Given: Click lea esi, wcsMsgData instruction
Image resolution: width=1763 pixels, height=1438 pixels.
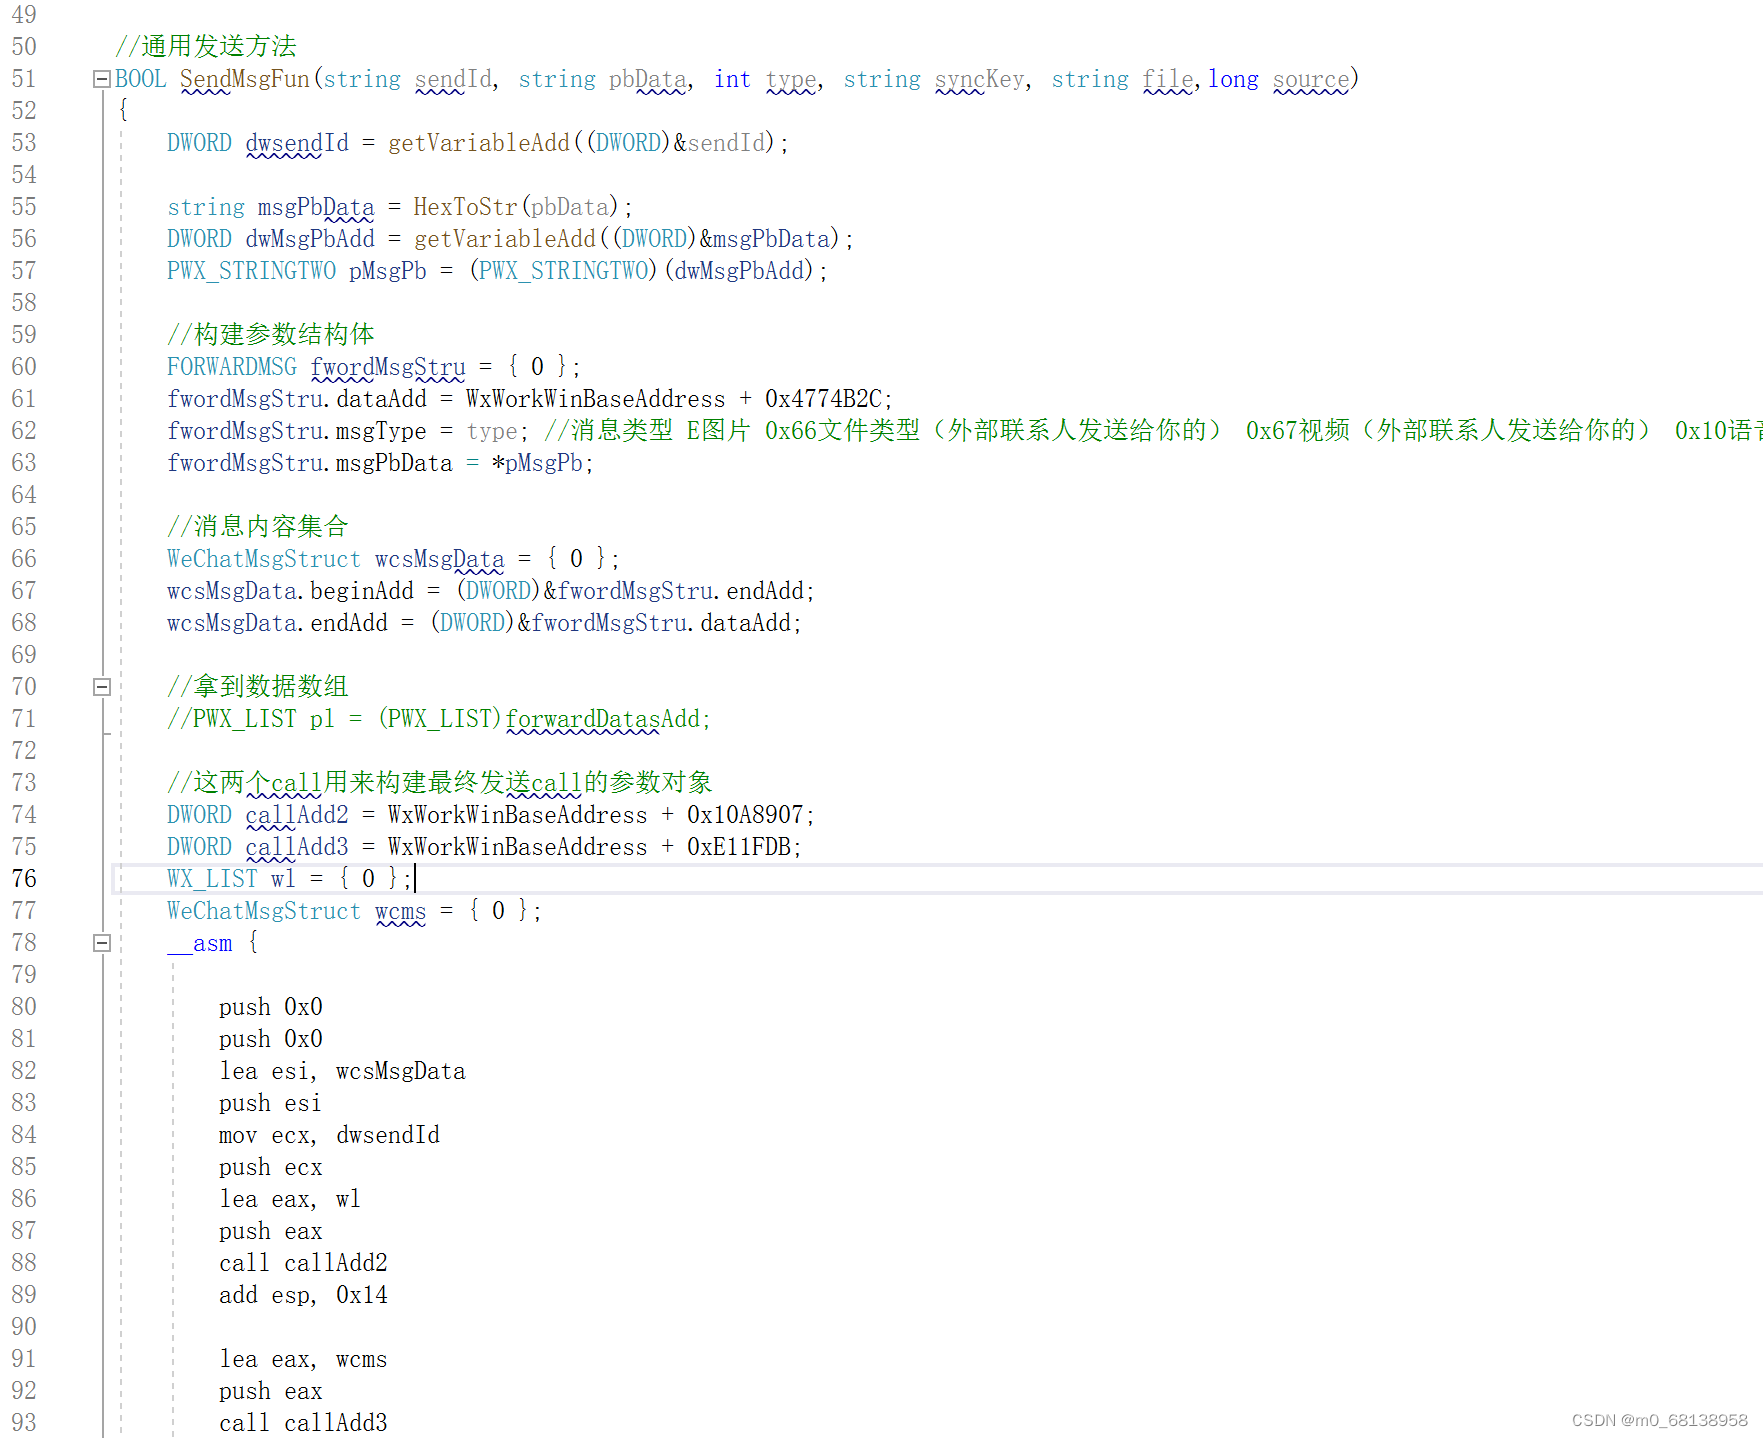Looking at the screenshot, I should pyautogui.click(x=342, y=1071).
